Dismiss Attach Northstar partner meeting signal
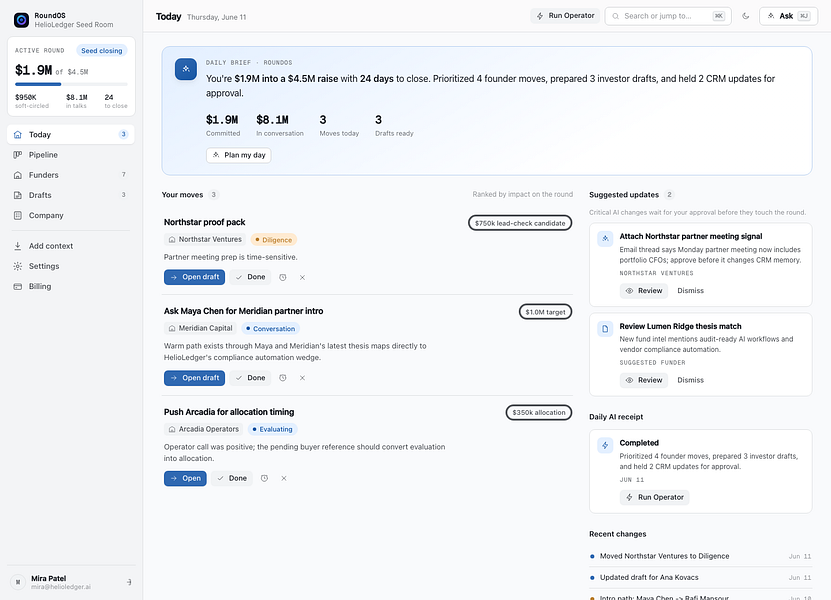The height and width of the screenshot is (600, 831). [x=691, y=291]
